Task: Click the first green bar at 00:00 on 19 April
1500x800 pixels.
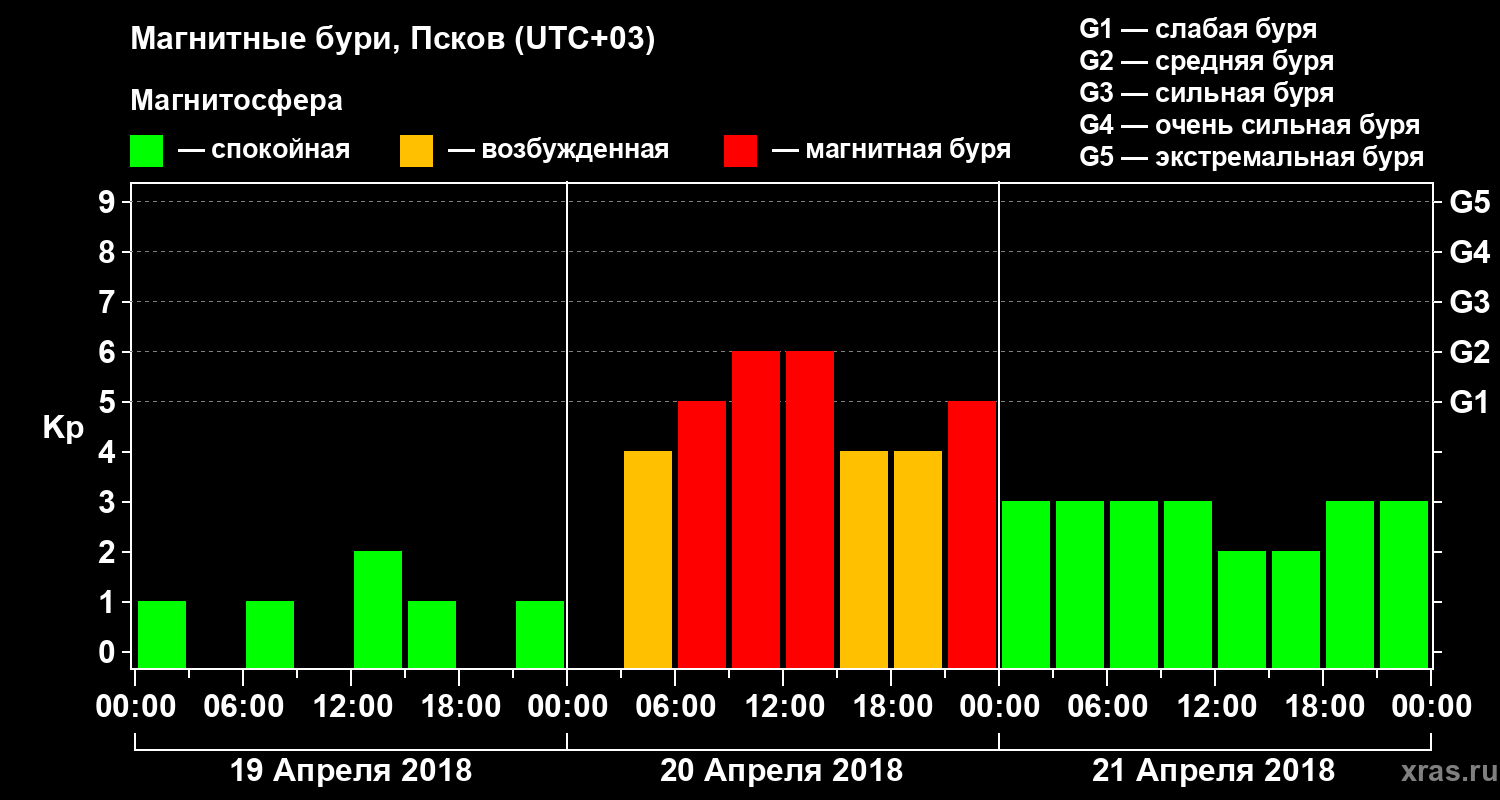Action: (x=162, y=634)
